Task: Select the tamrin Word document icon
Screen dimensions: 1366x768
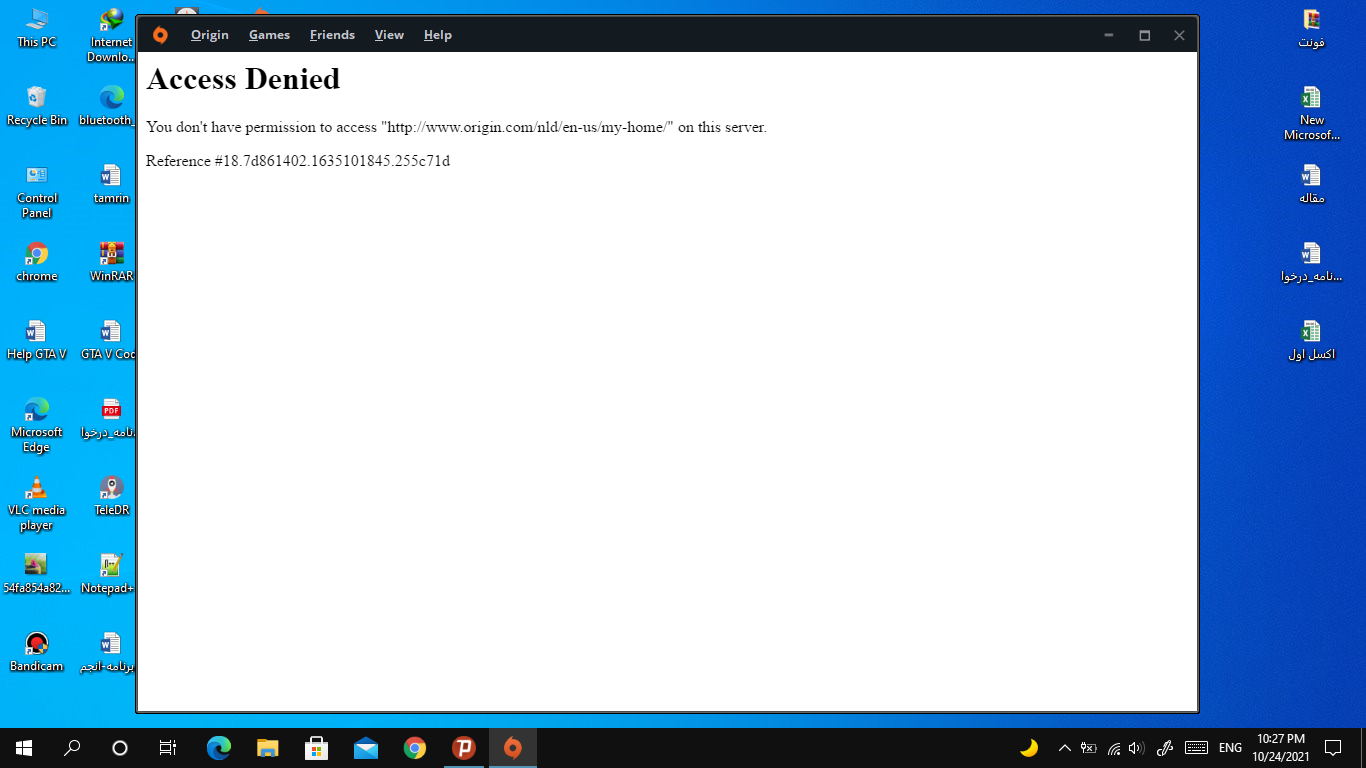Action: [111, 183]
